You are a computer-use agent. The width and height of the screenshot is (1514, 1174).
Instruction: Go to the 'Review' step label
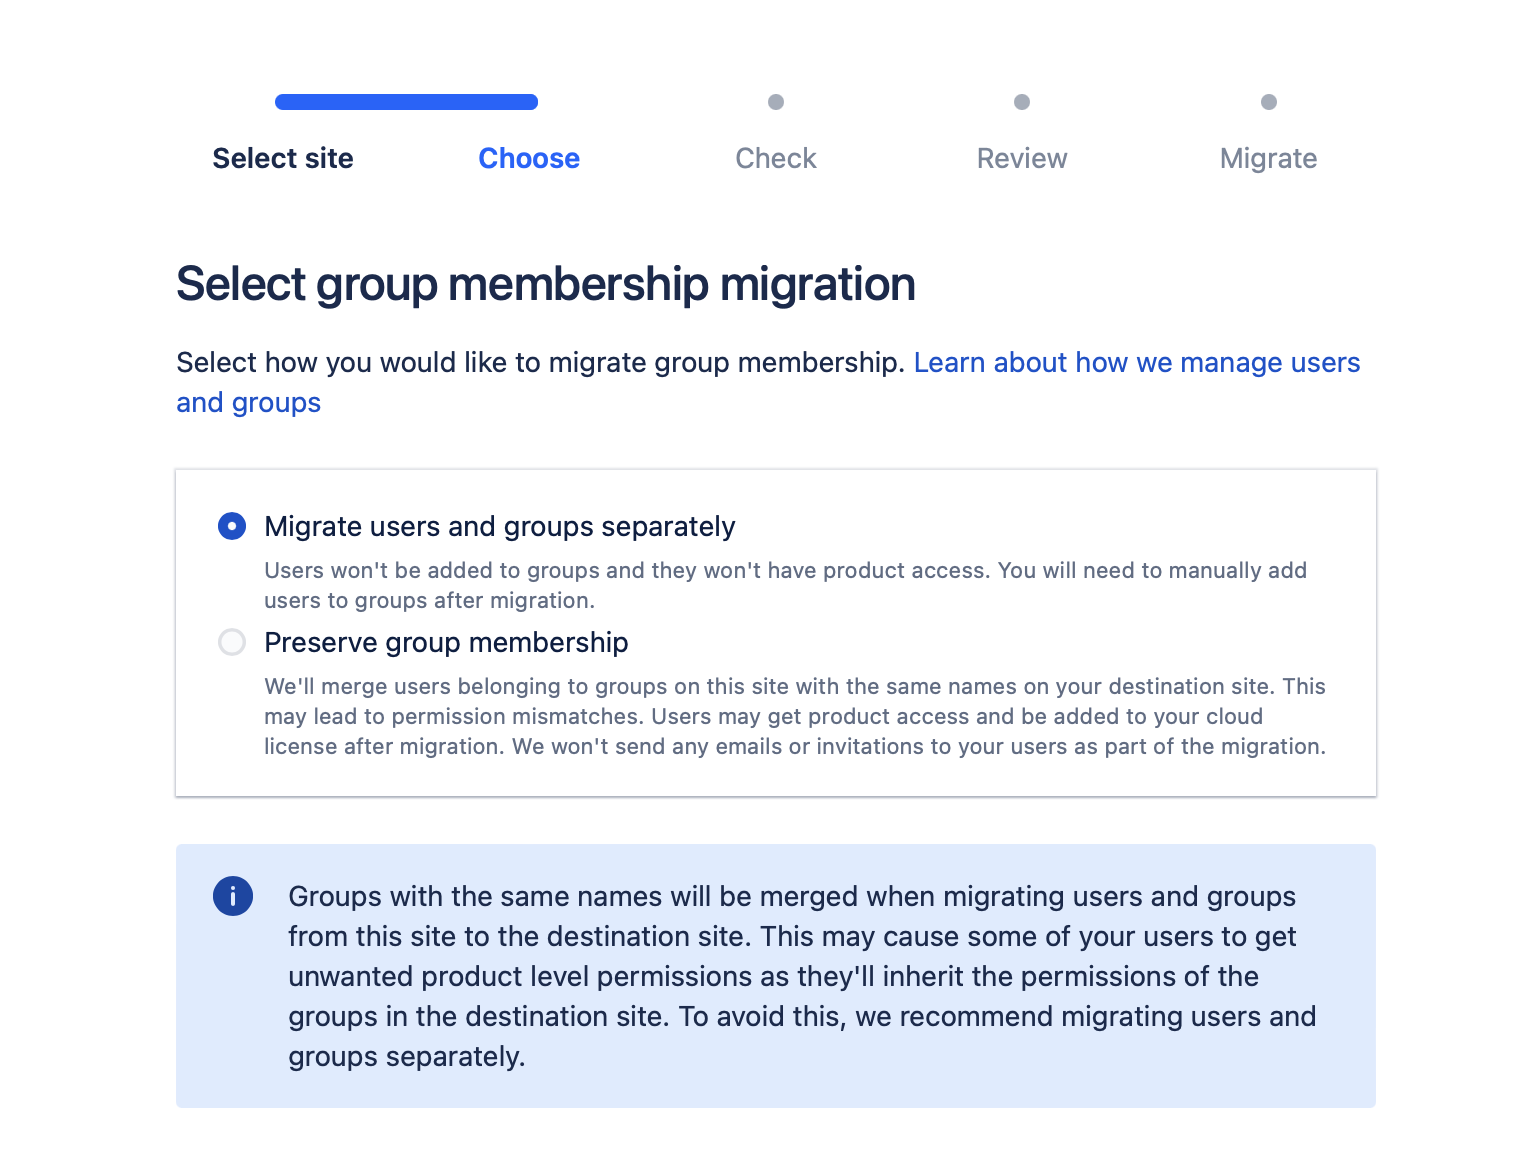click(x=1022, y=158)
